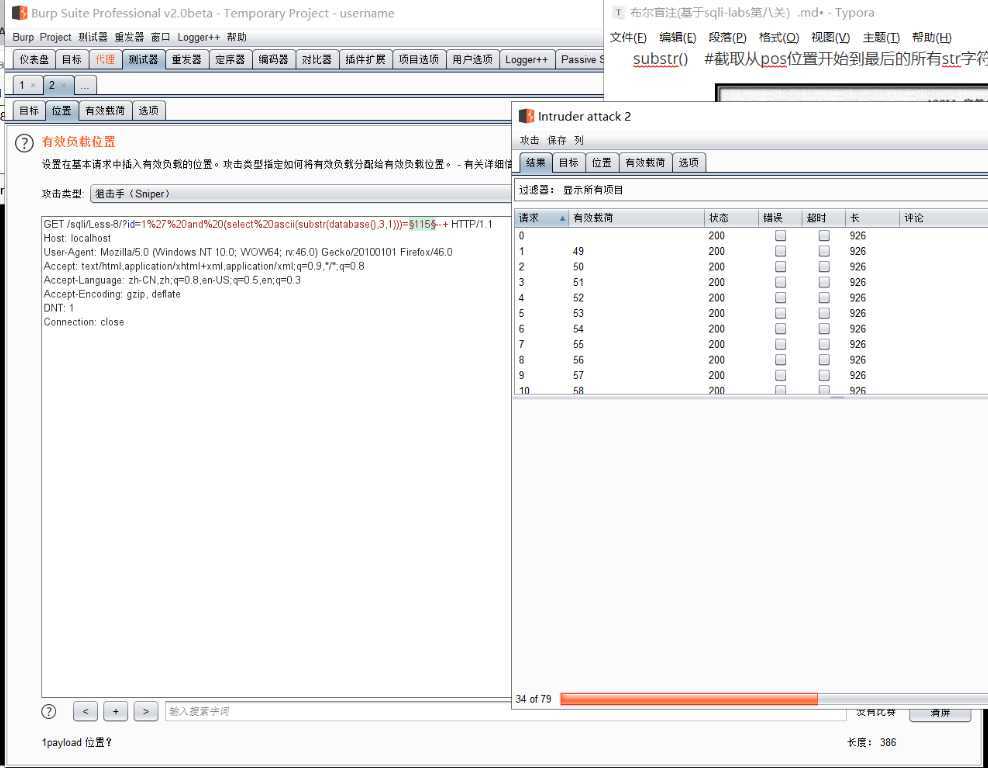Toggle timeout checkbox for payload 55
988x768 pixels.
(824, 344)
